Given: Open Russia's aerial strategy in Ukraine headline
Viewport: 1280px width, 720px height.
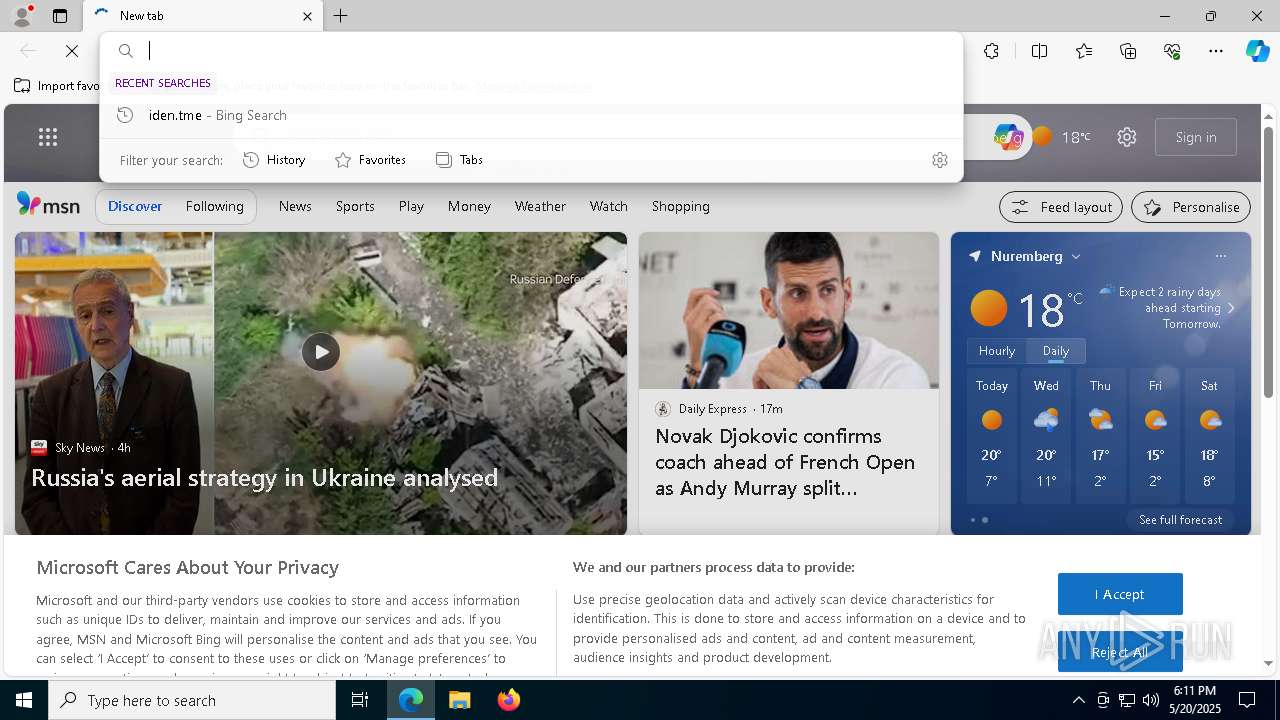Looking at the screenshot, I should point(264,478).
